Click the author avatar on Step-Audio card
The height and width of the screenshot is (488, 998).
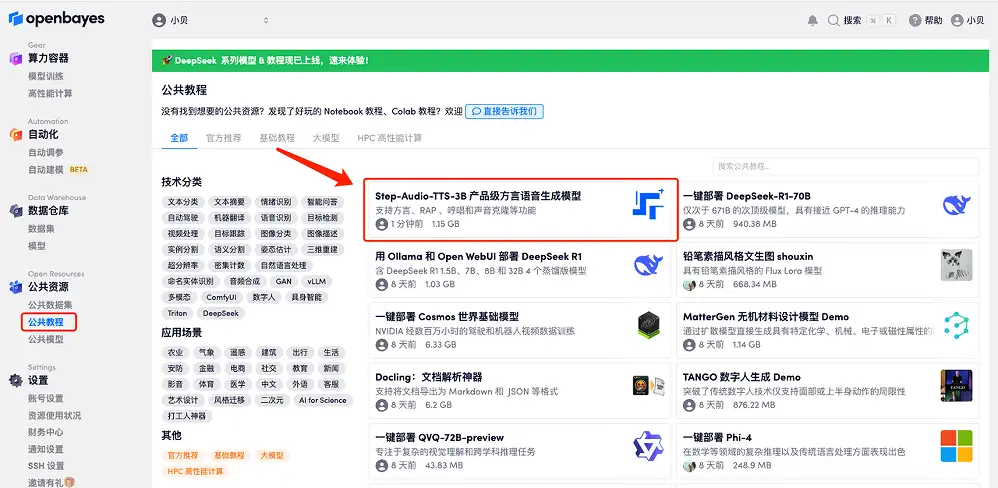(x=381, y=224)
